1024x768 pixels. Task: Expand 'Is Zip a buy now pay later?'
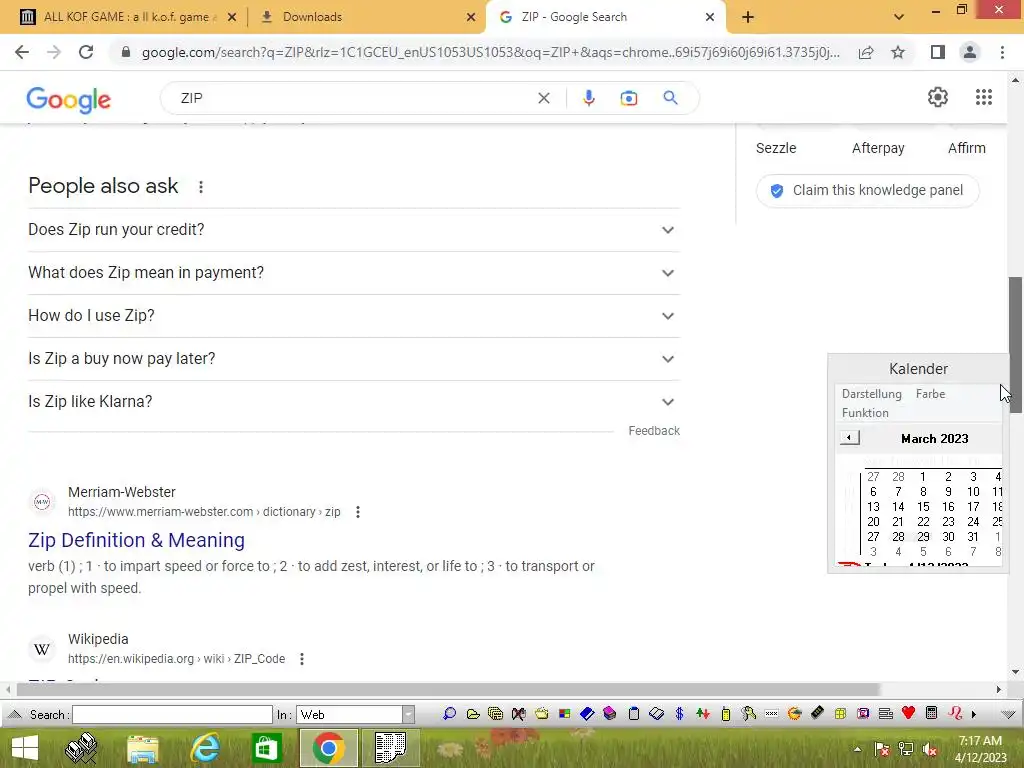(x=354, y=359)
